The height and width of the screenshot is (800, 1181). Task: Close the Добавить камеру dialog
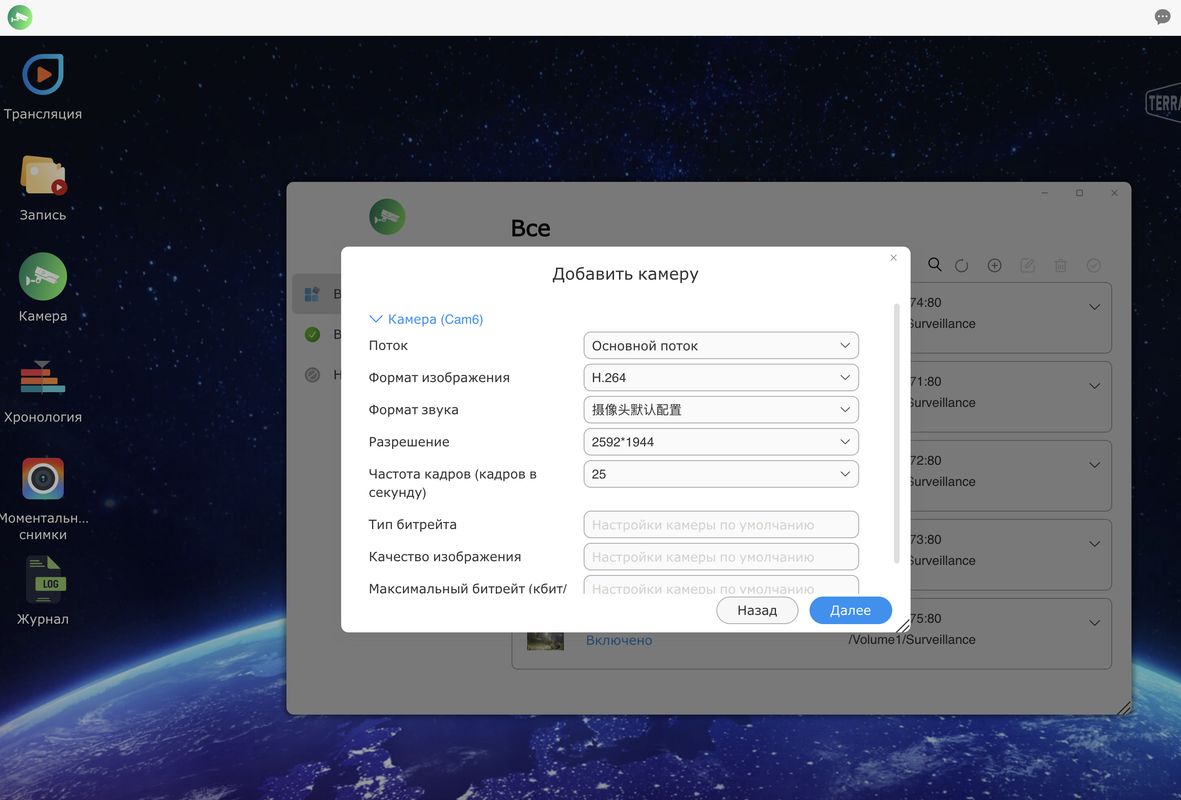tap(893, 258)
